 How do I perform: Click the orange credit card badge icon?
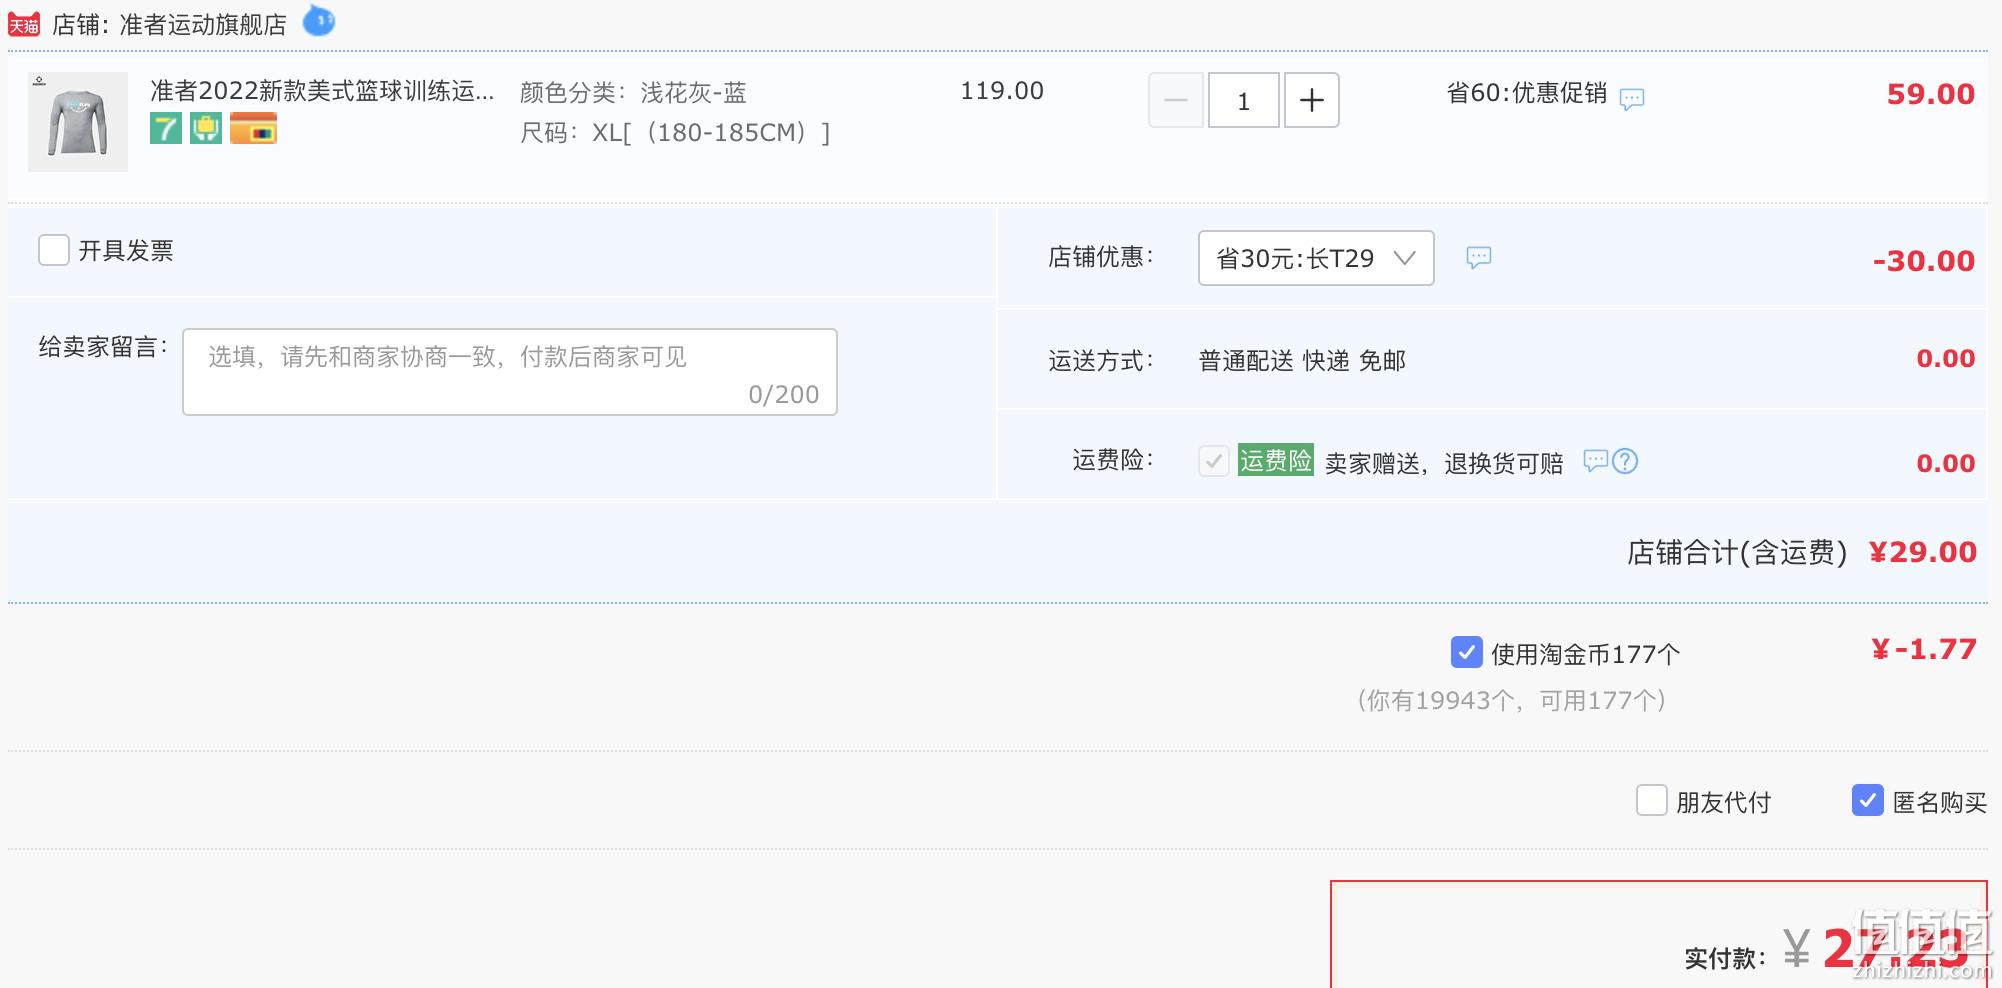click(x=253, y=129)
